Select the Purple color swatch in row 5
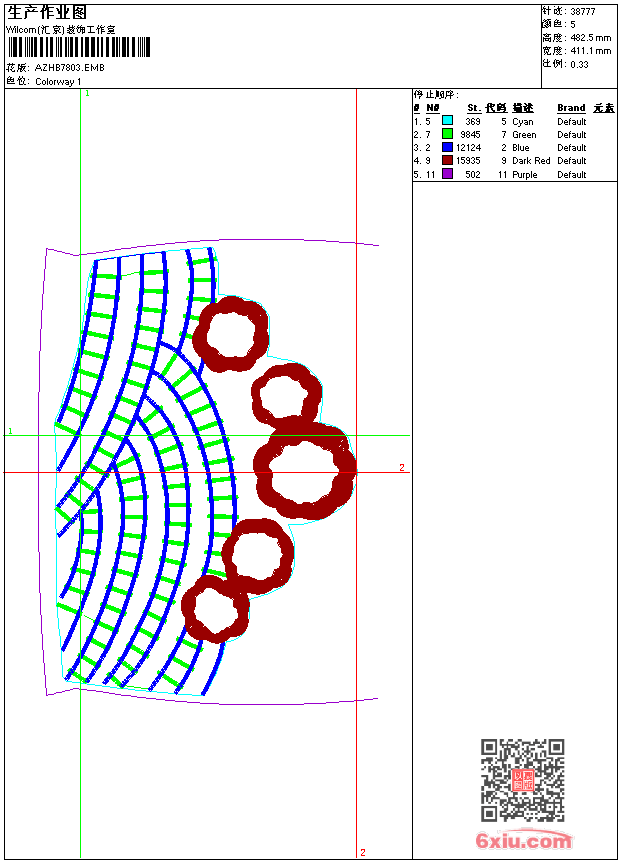The height and width of the screenshot is (860, 620). tap(447, 174)
